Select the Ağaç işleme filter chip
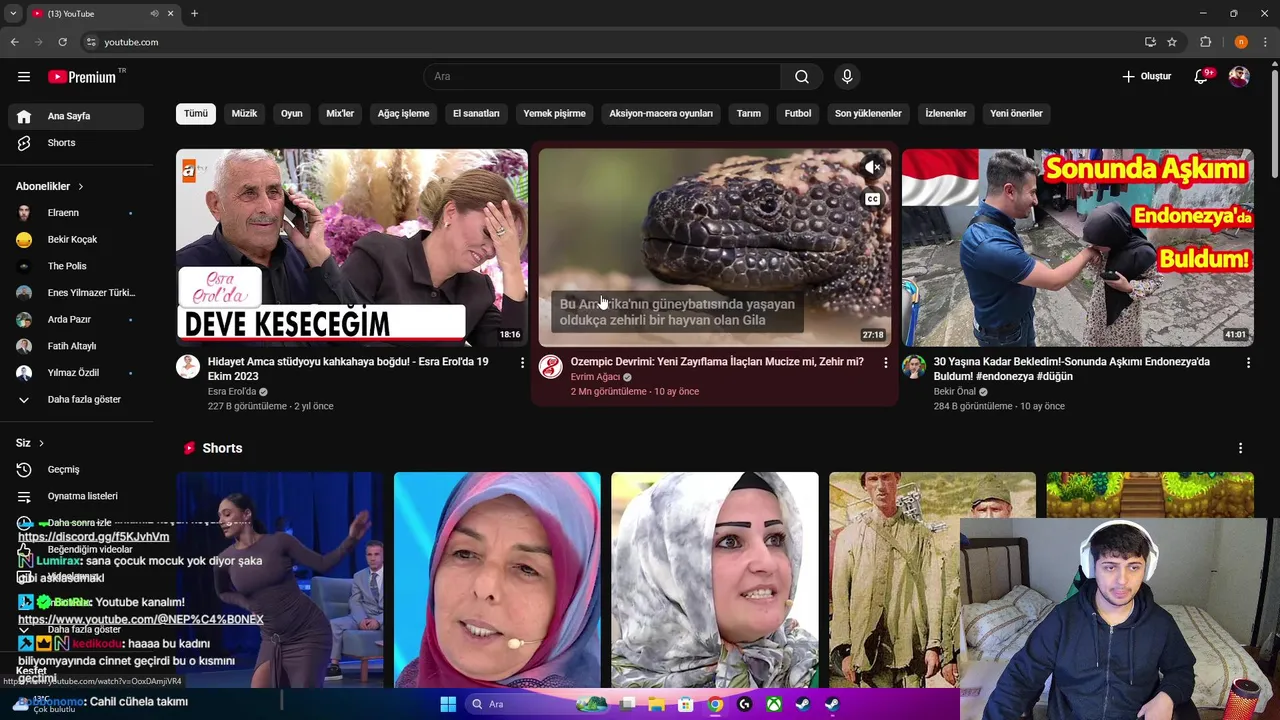This screenshot has width=1280, height=720. (403, 113)
